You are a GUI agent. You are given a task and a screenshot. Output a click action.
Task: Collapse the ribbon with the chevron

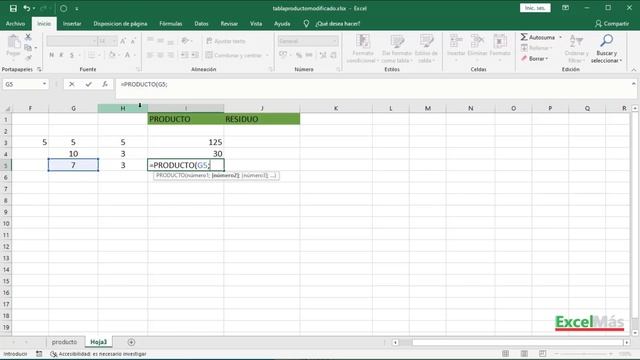click(x=633, y=70)
